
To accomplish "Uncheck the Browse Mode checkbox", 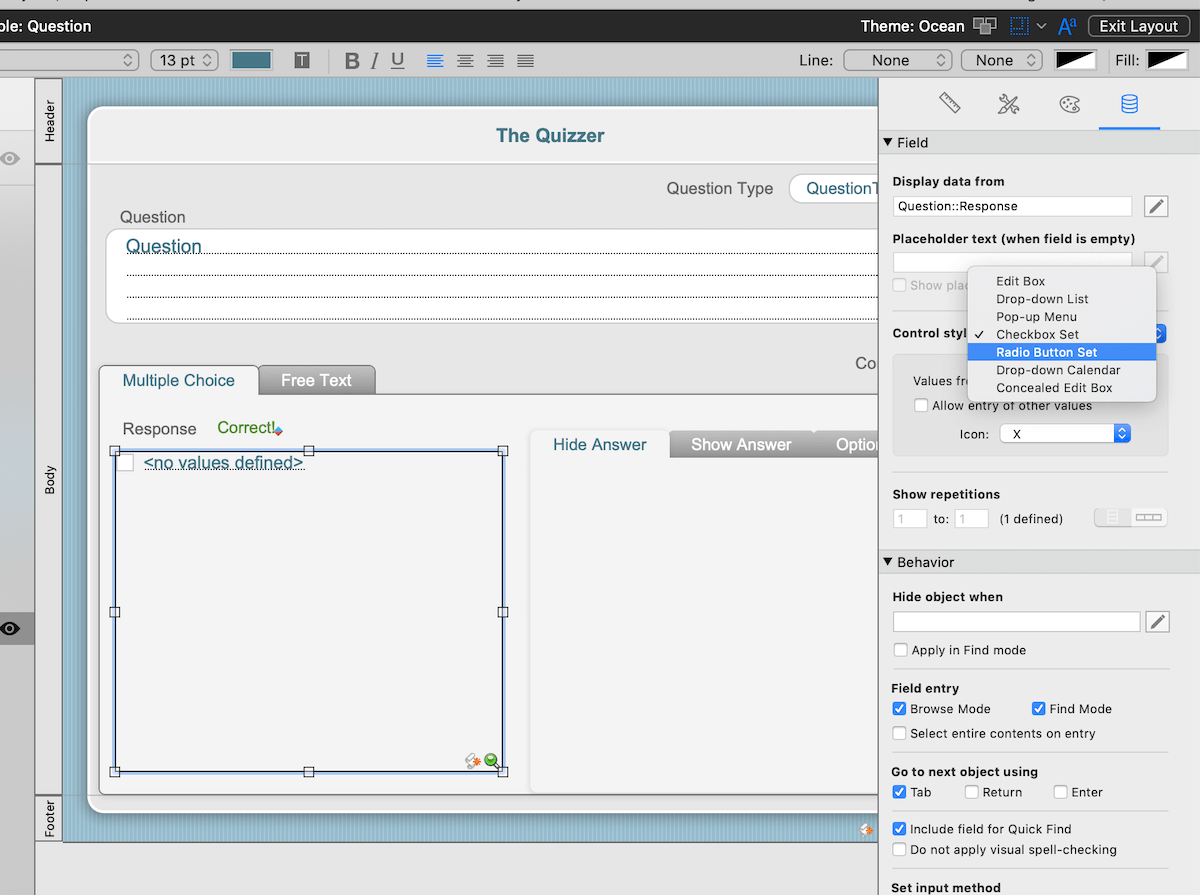I will click(899, 709).
